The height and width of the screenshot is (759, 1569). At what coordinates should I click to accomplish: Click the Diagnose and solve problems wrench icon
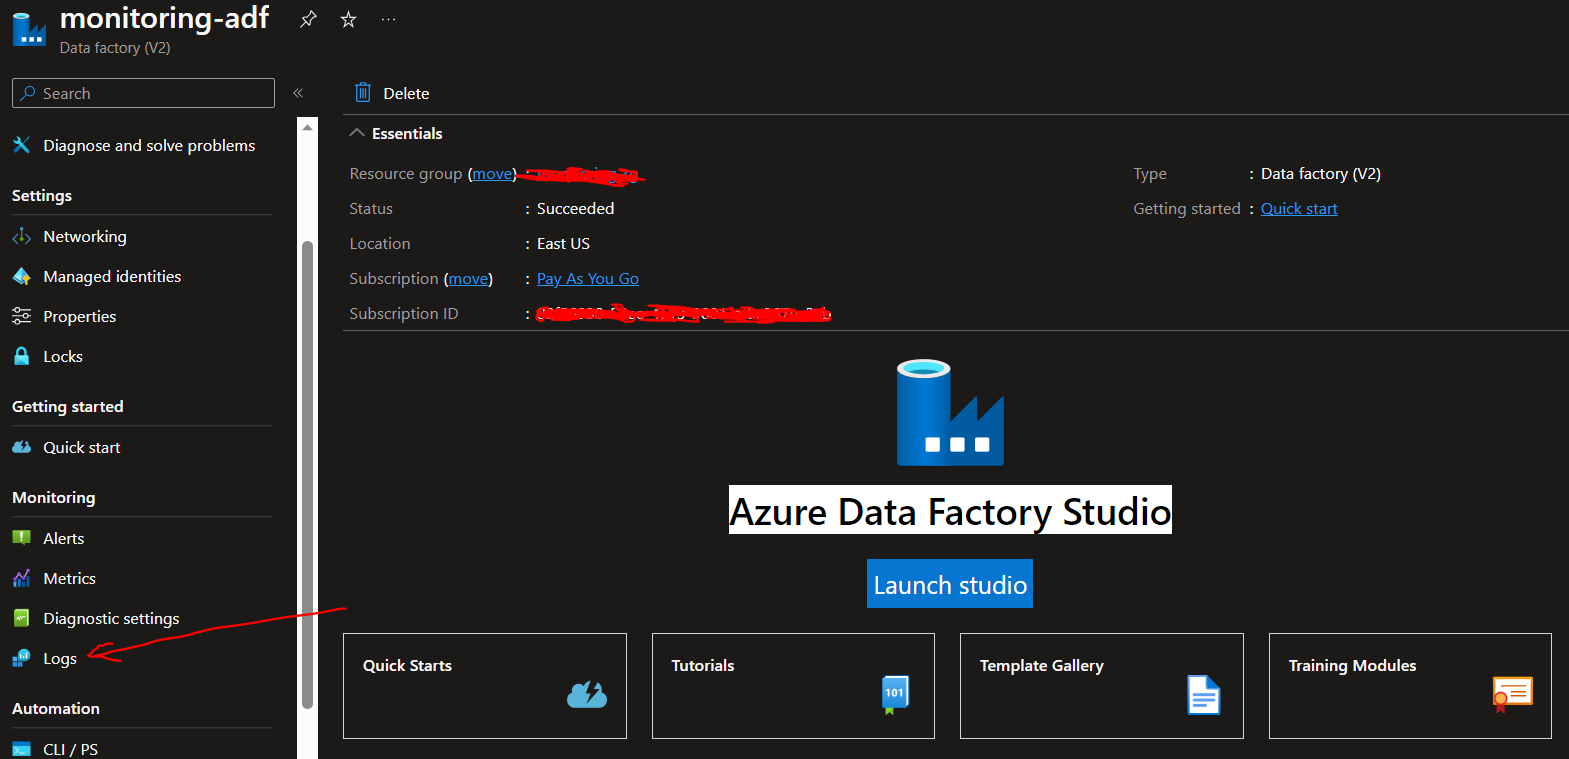(x=21, y=145)
